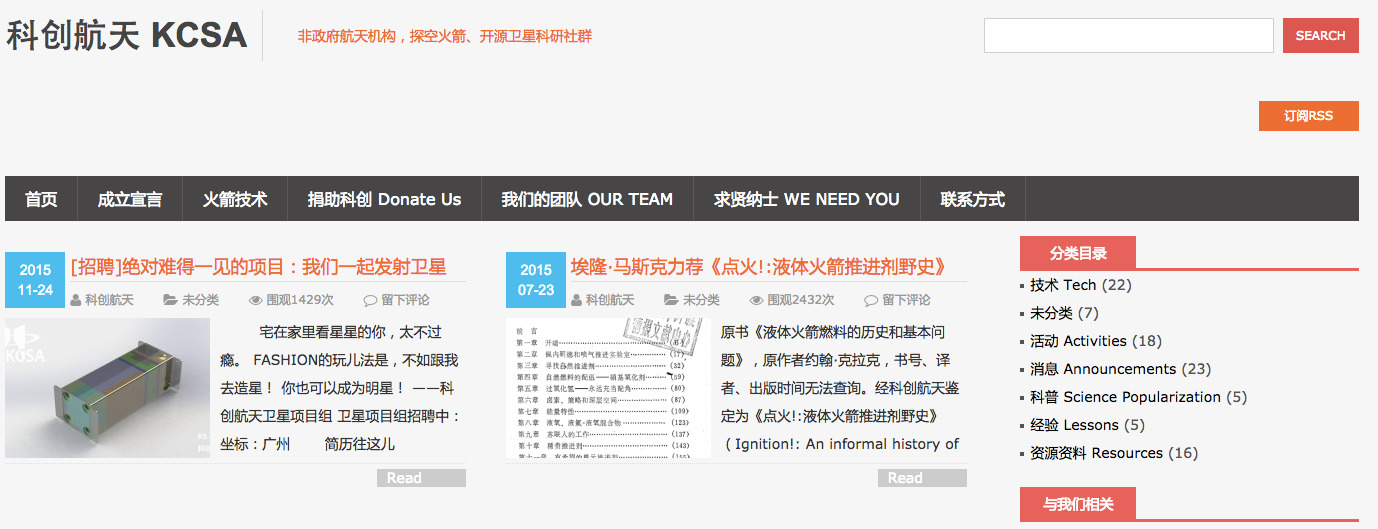The height and width of the screenshot is (529, 1378).
Task: Open the 首页 home menu item
Action: click(41, 199)
